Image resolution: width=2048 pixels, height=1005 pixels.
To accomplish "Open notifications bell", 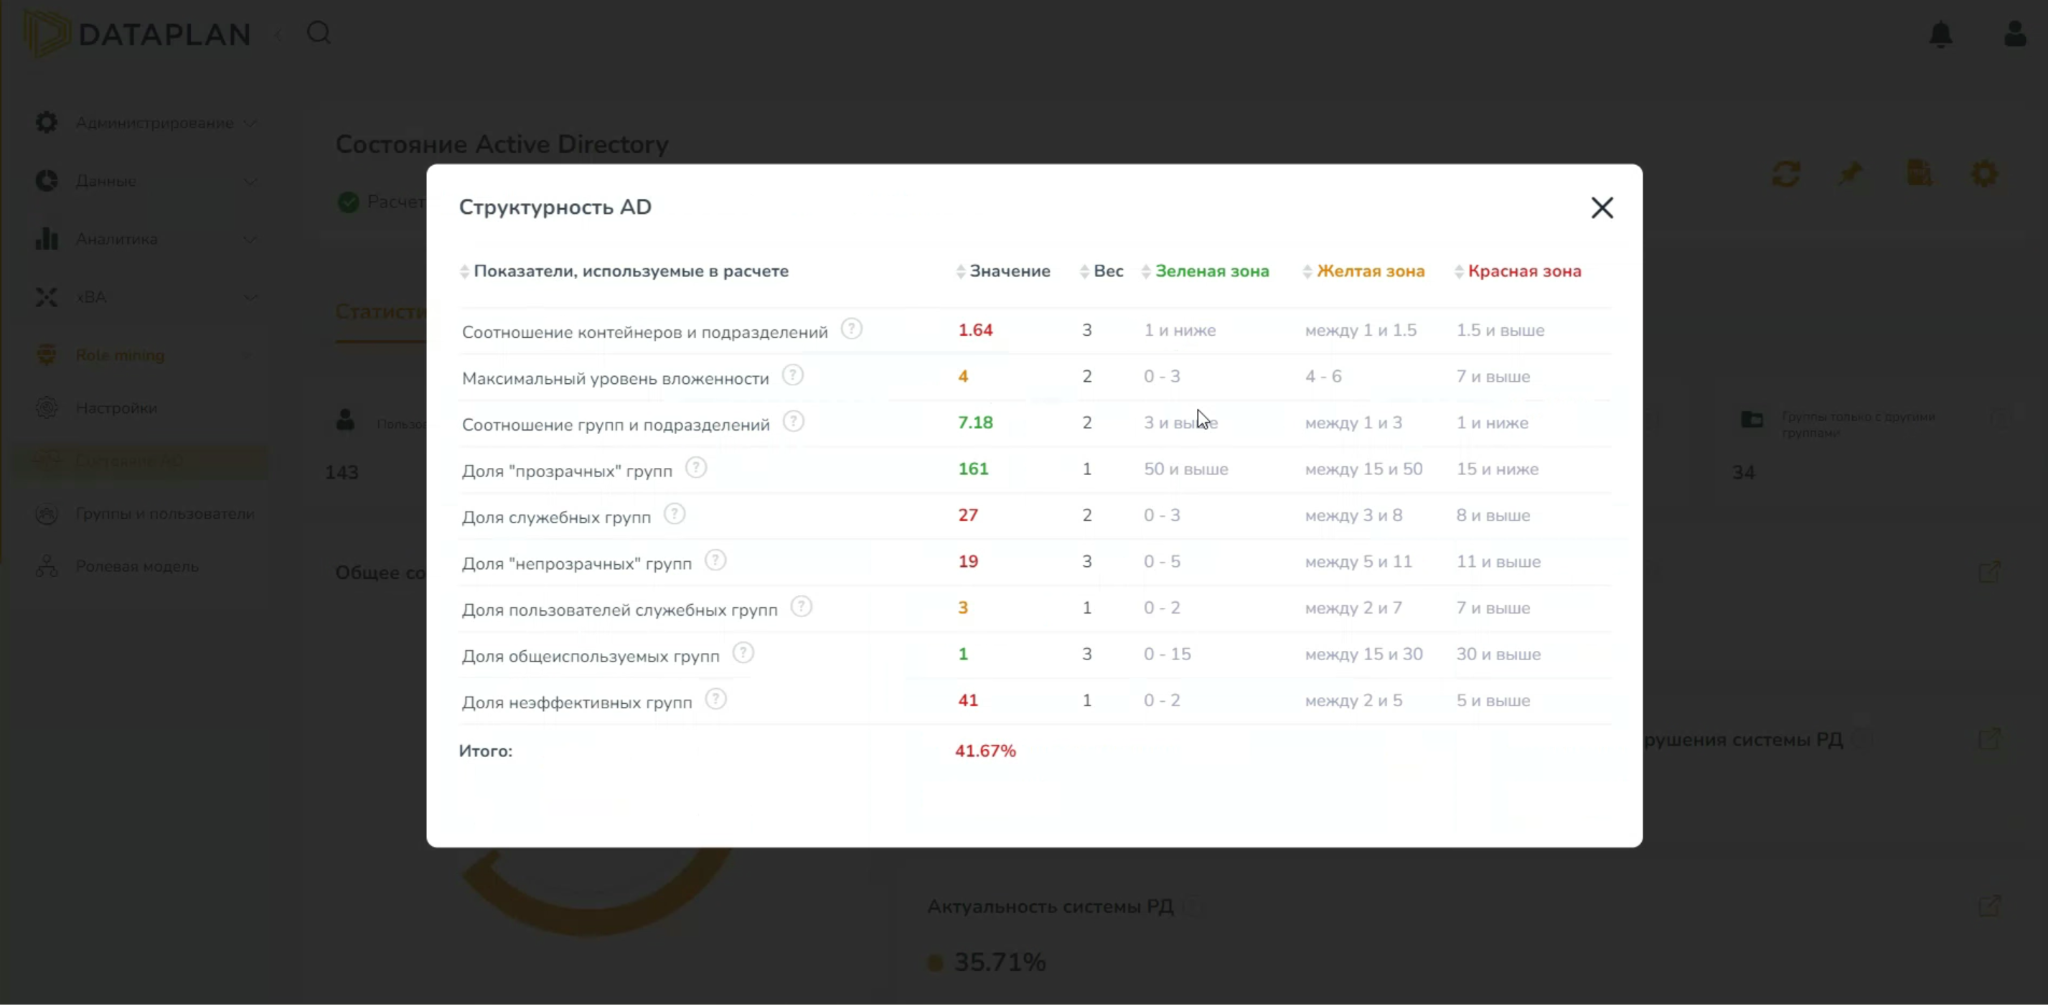I will click(x=1940, y=34).
